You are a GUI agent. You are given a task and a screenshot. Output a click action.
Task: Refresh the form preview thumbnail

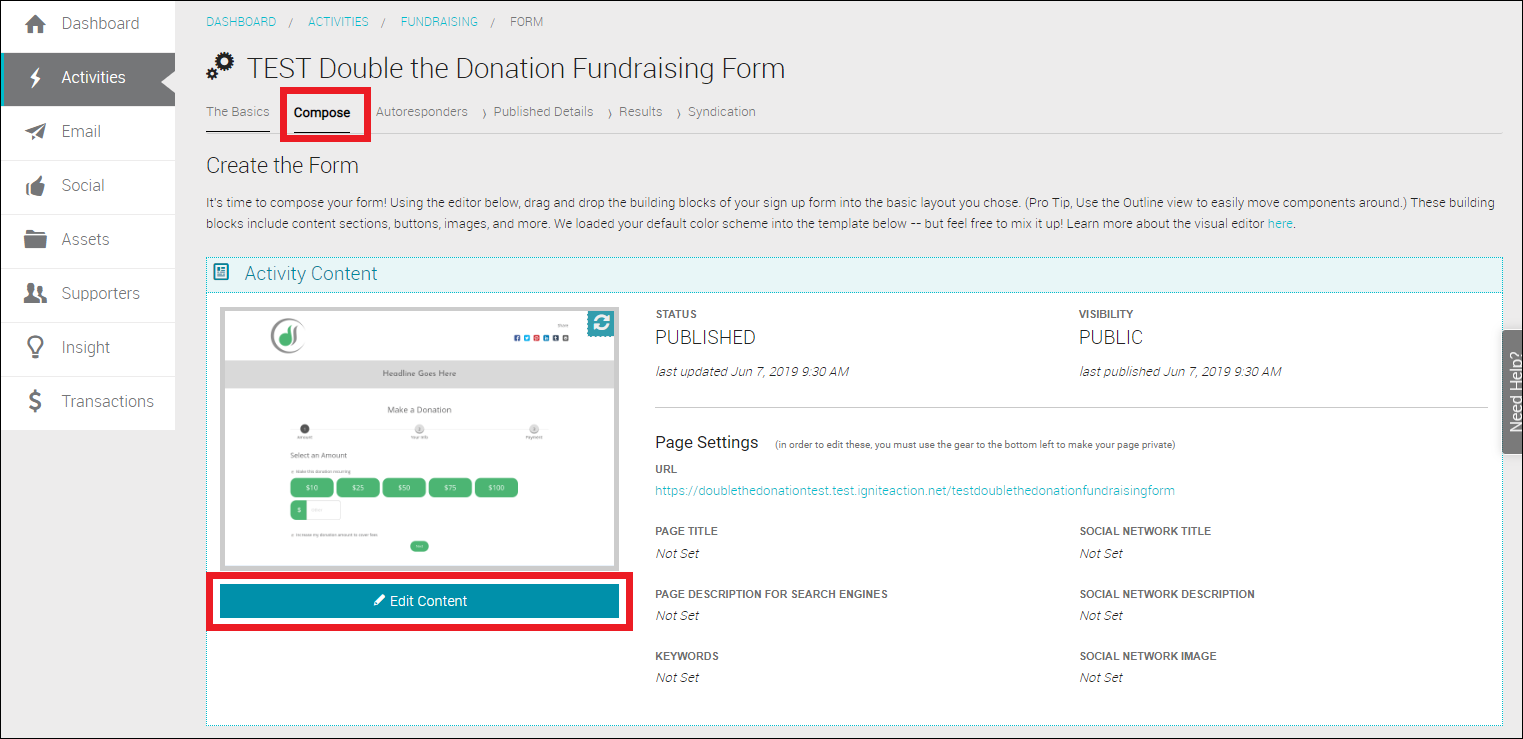(x=600, y=322)
